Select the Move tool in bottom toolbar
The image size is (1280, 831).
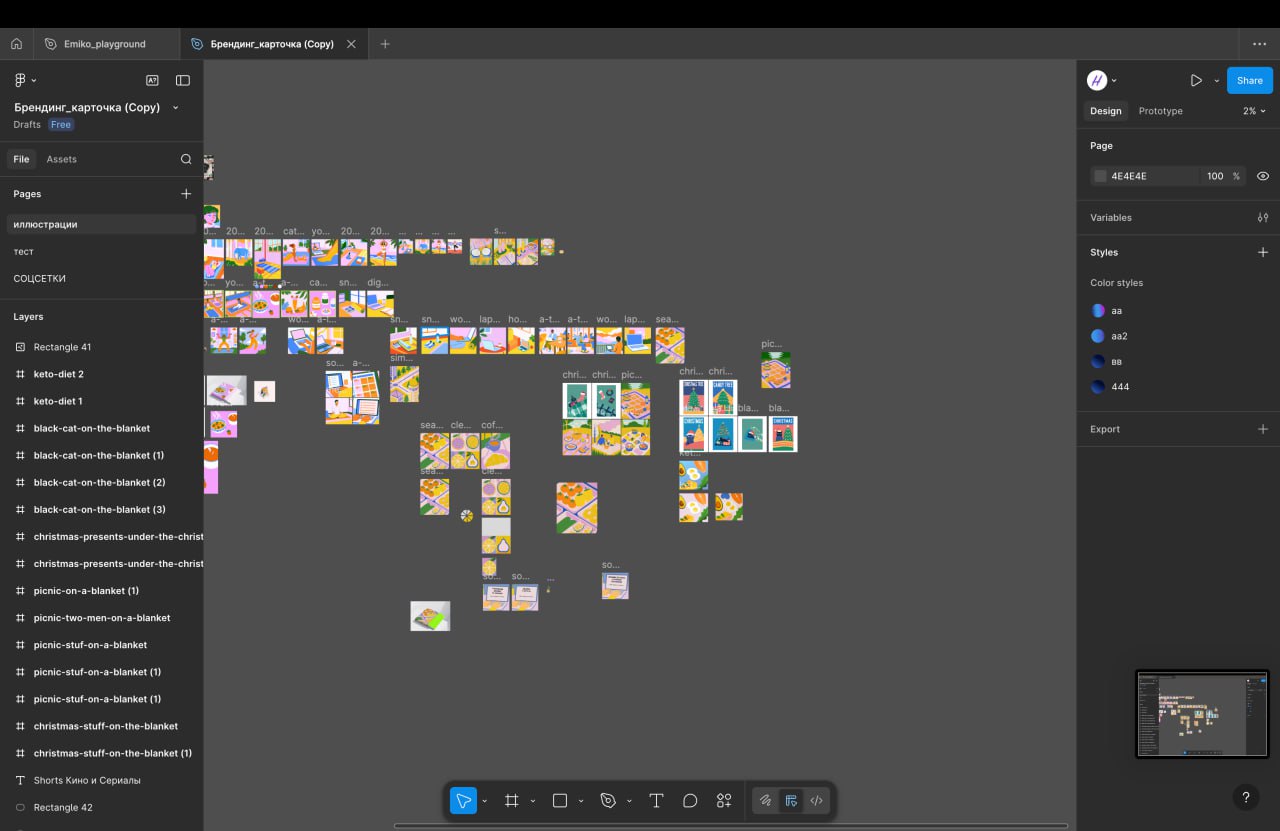(x=463, y=800)
